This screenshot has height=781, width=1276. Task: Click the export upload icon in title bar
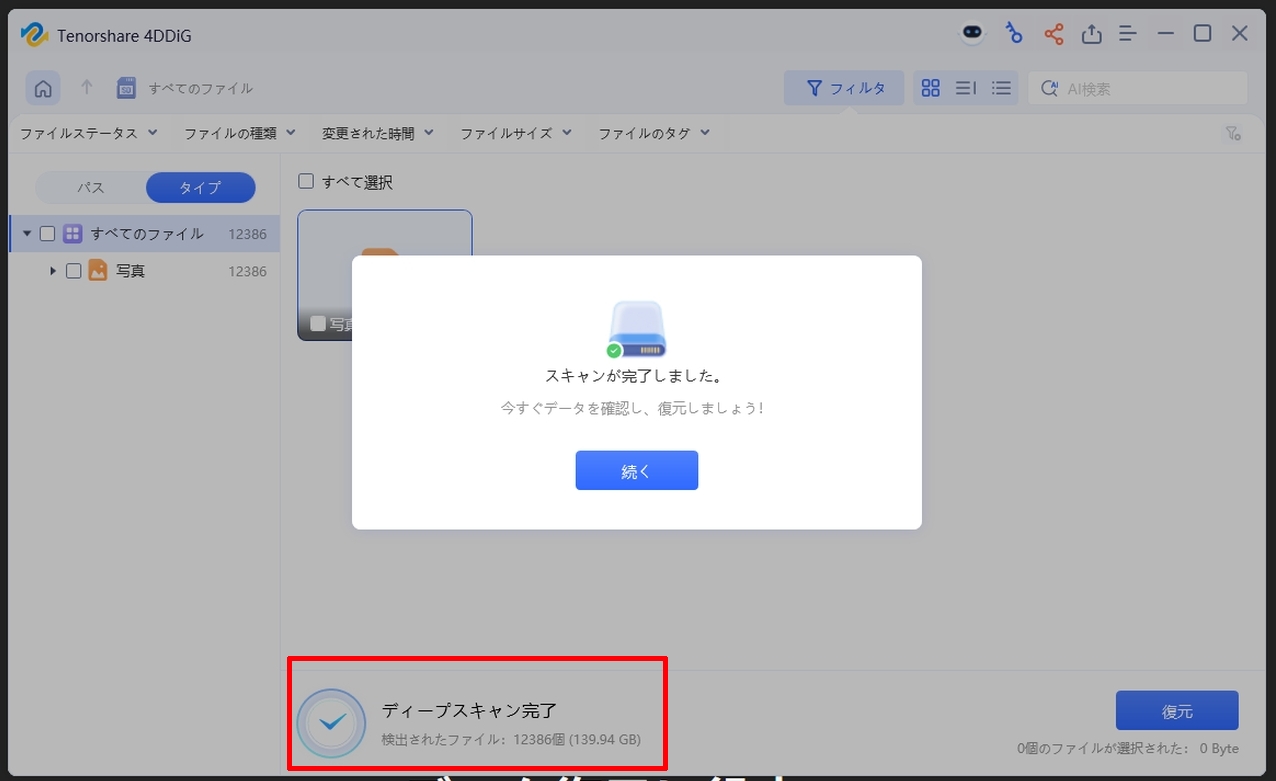pos(1092,34)
